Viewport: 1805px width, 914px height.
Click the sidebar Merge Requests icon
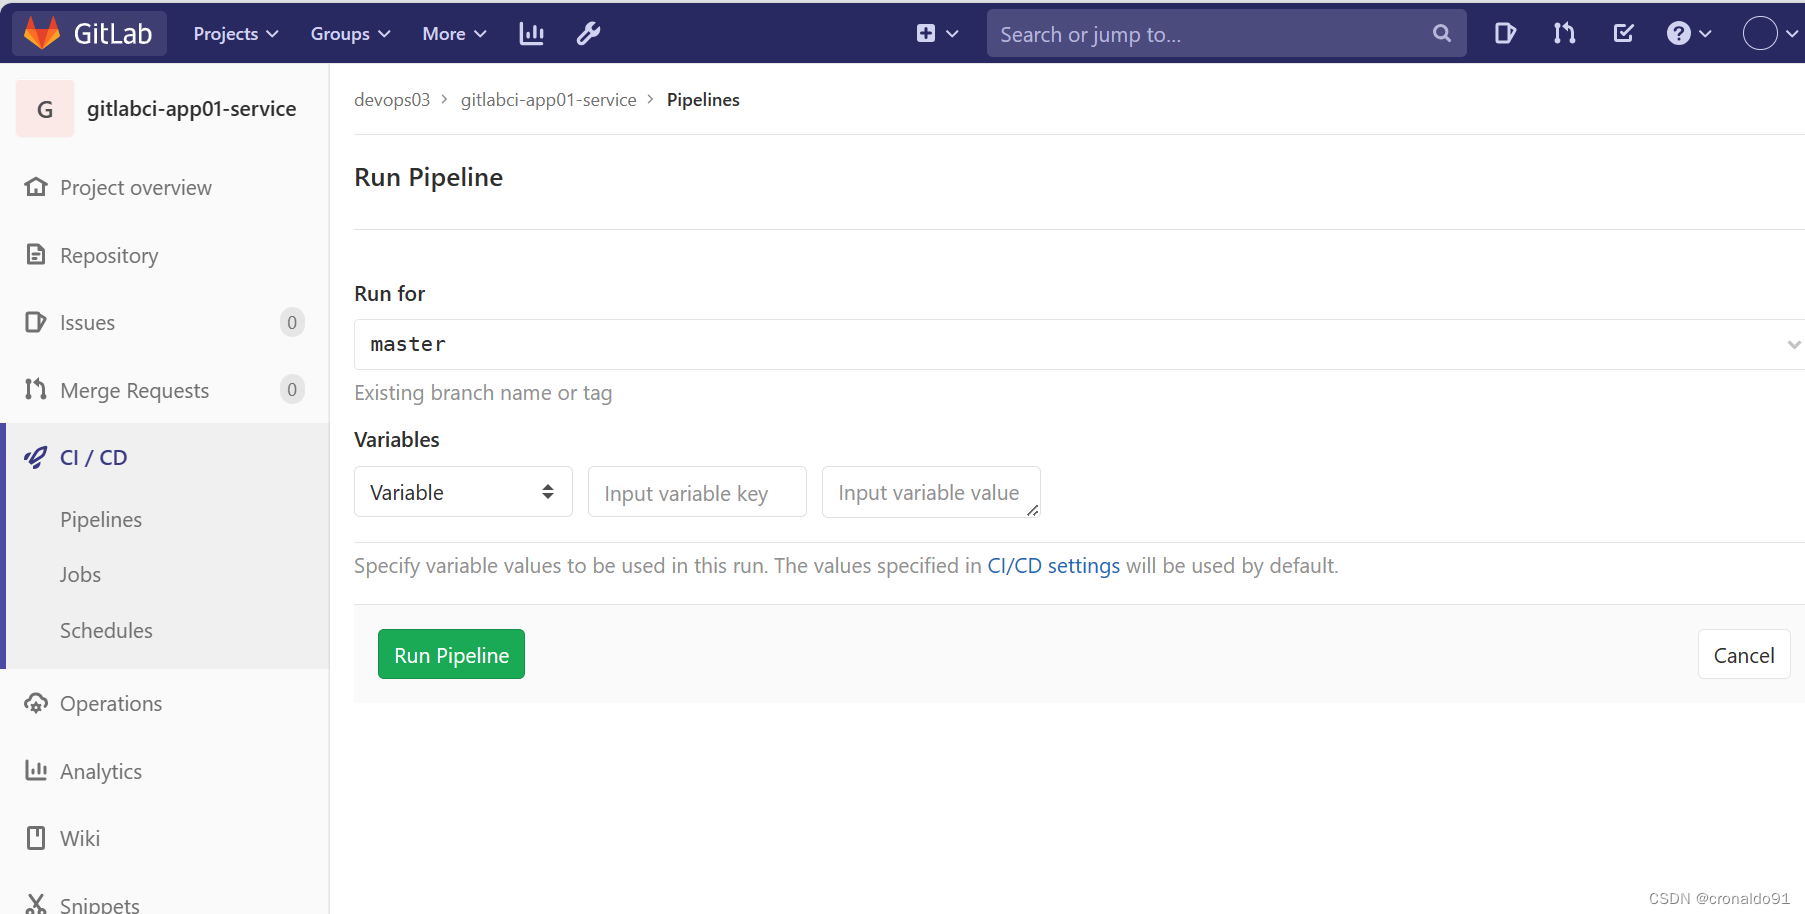[x=36, y=389]
